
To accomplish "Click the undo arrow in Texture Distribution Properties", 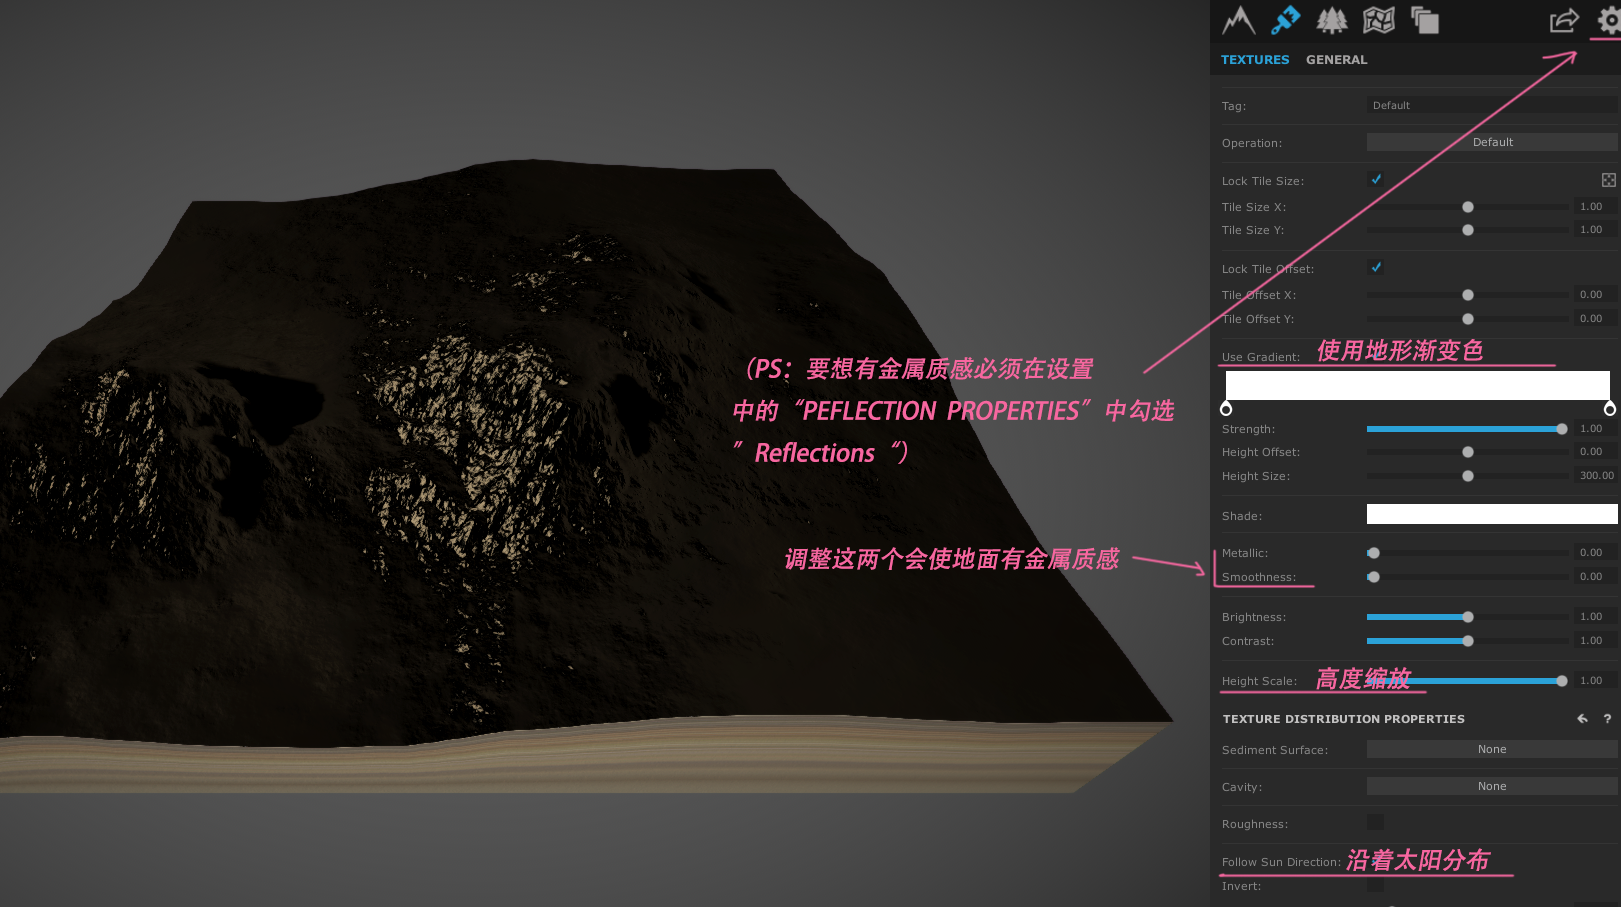I will pyautogui.click(x=1581, y=718).
